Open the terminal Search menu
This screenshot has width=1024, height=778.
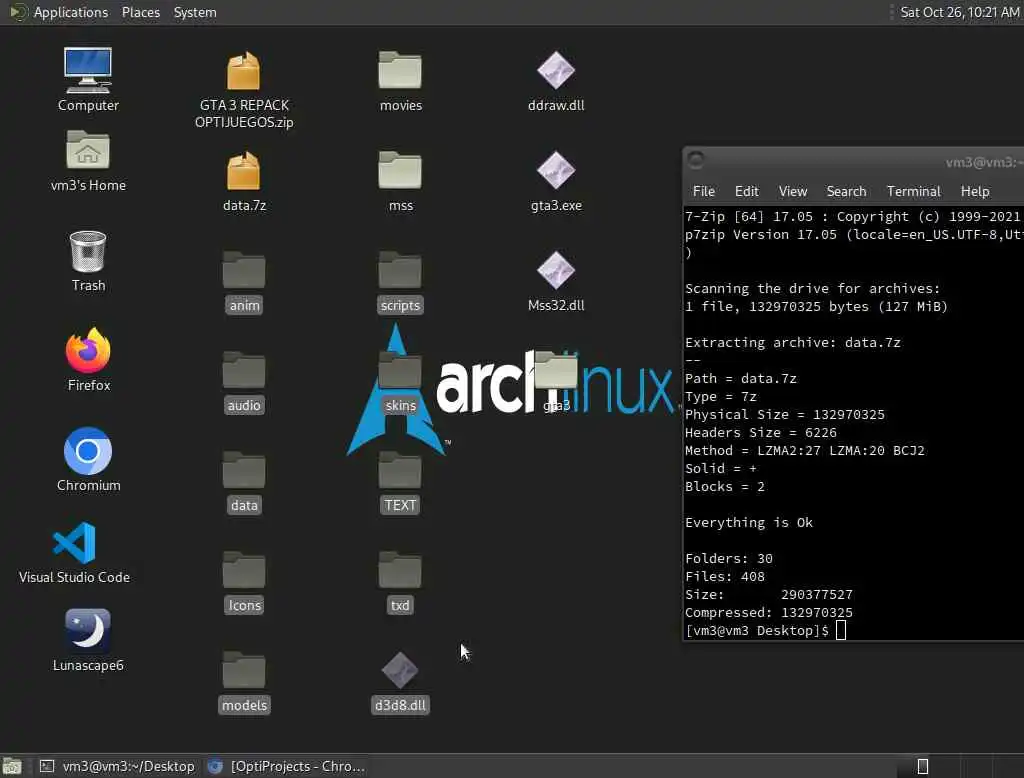(x=846, y=191)
